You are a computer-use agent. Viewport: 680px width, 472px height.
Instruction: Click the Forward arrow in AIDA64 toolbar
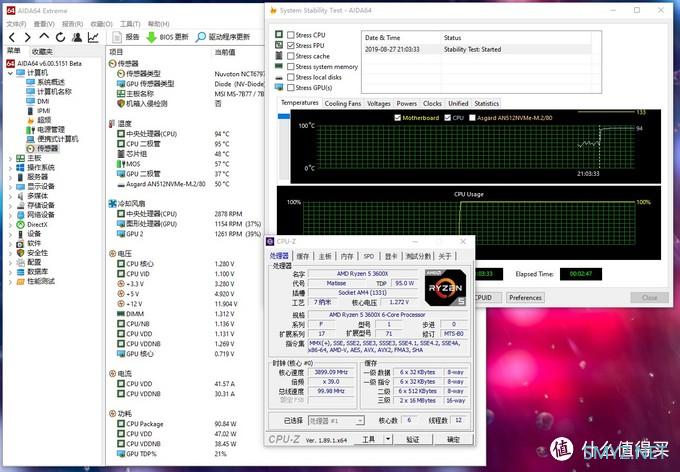[27, 37]
